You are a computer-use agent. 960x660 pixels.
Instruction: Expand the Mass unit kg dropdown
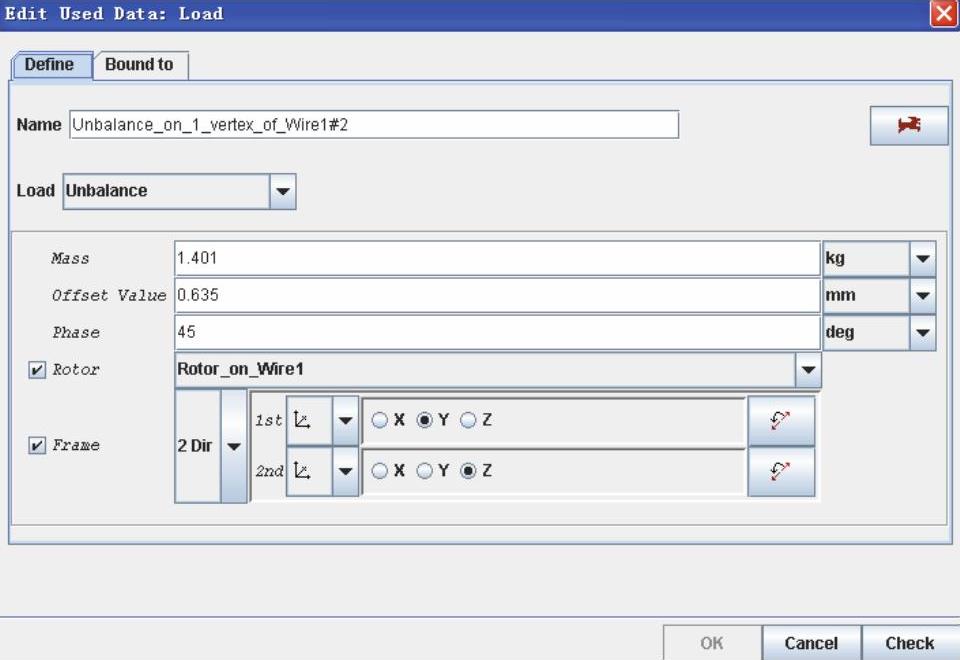coord(922,259)
